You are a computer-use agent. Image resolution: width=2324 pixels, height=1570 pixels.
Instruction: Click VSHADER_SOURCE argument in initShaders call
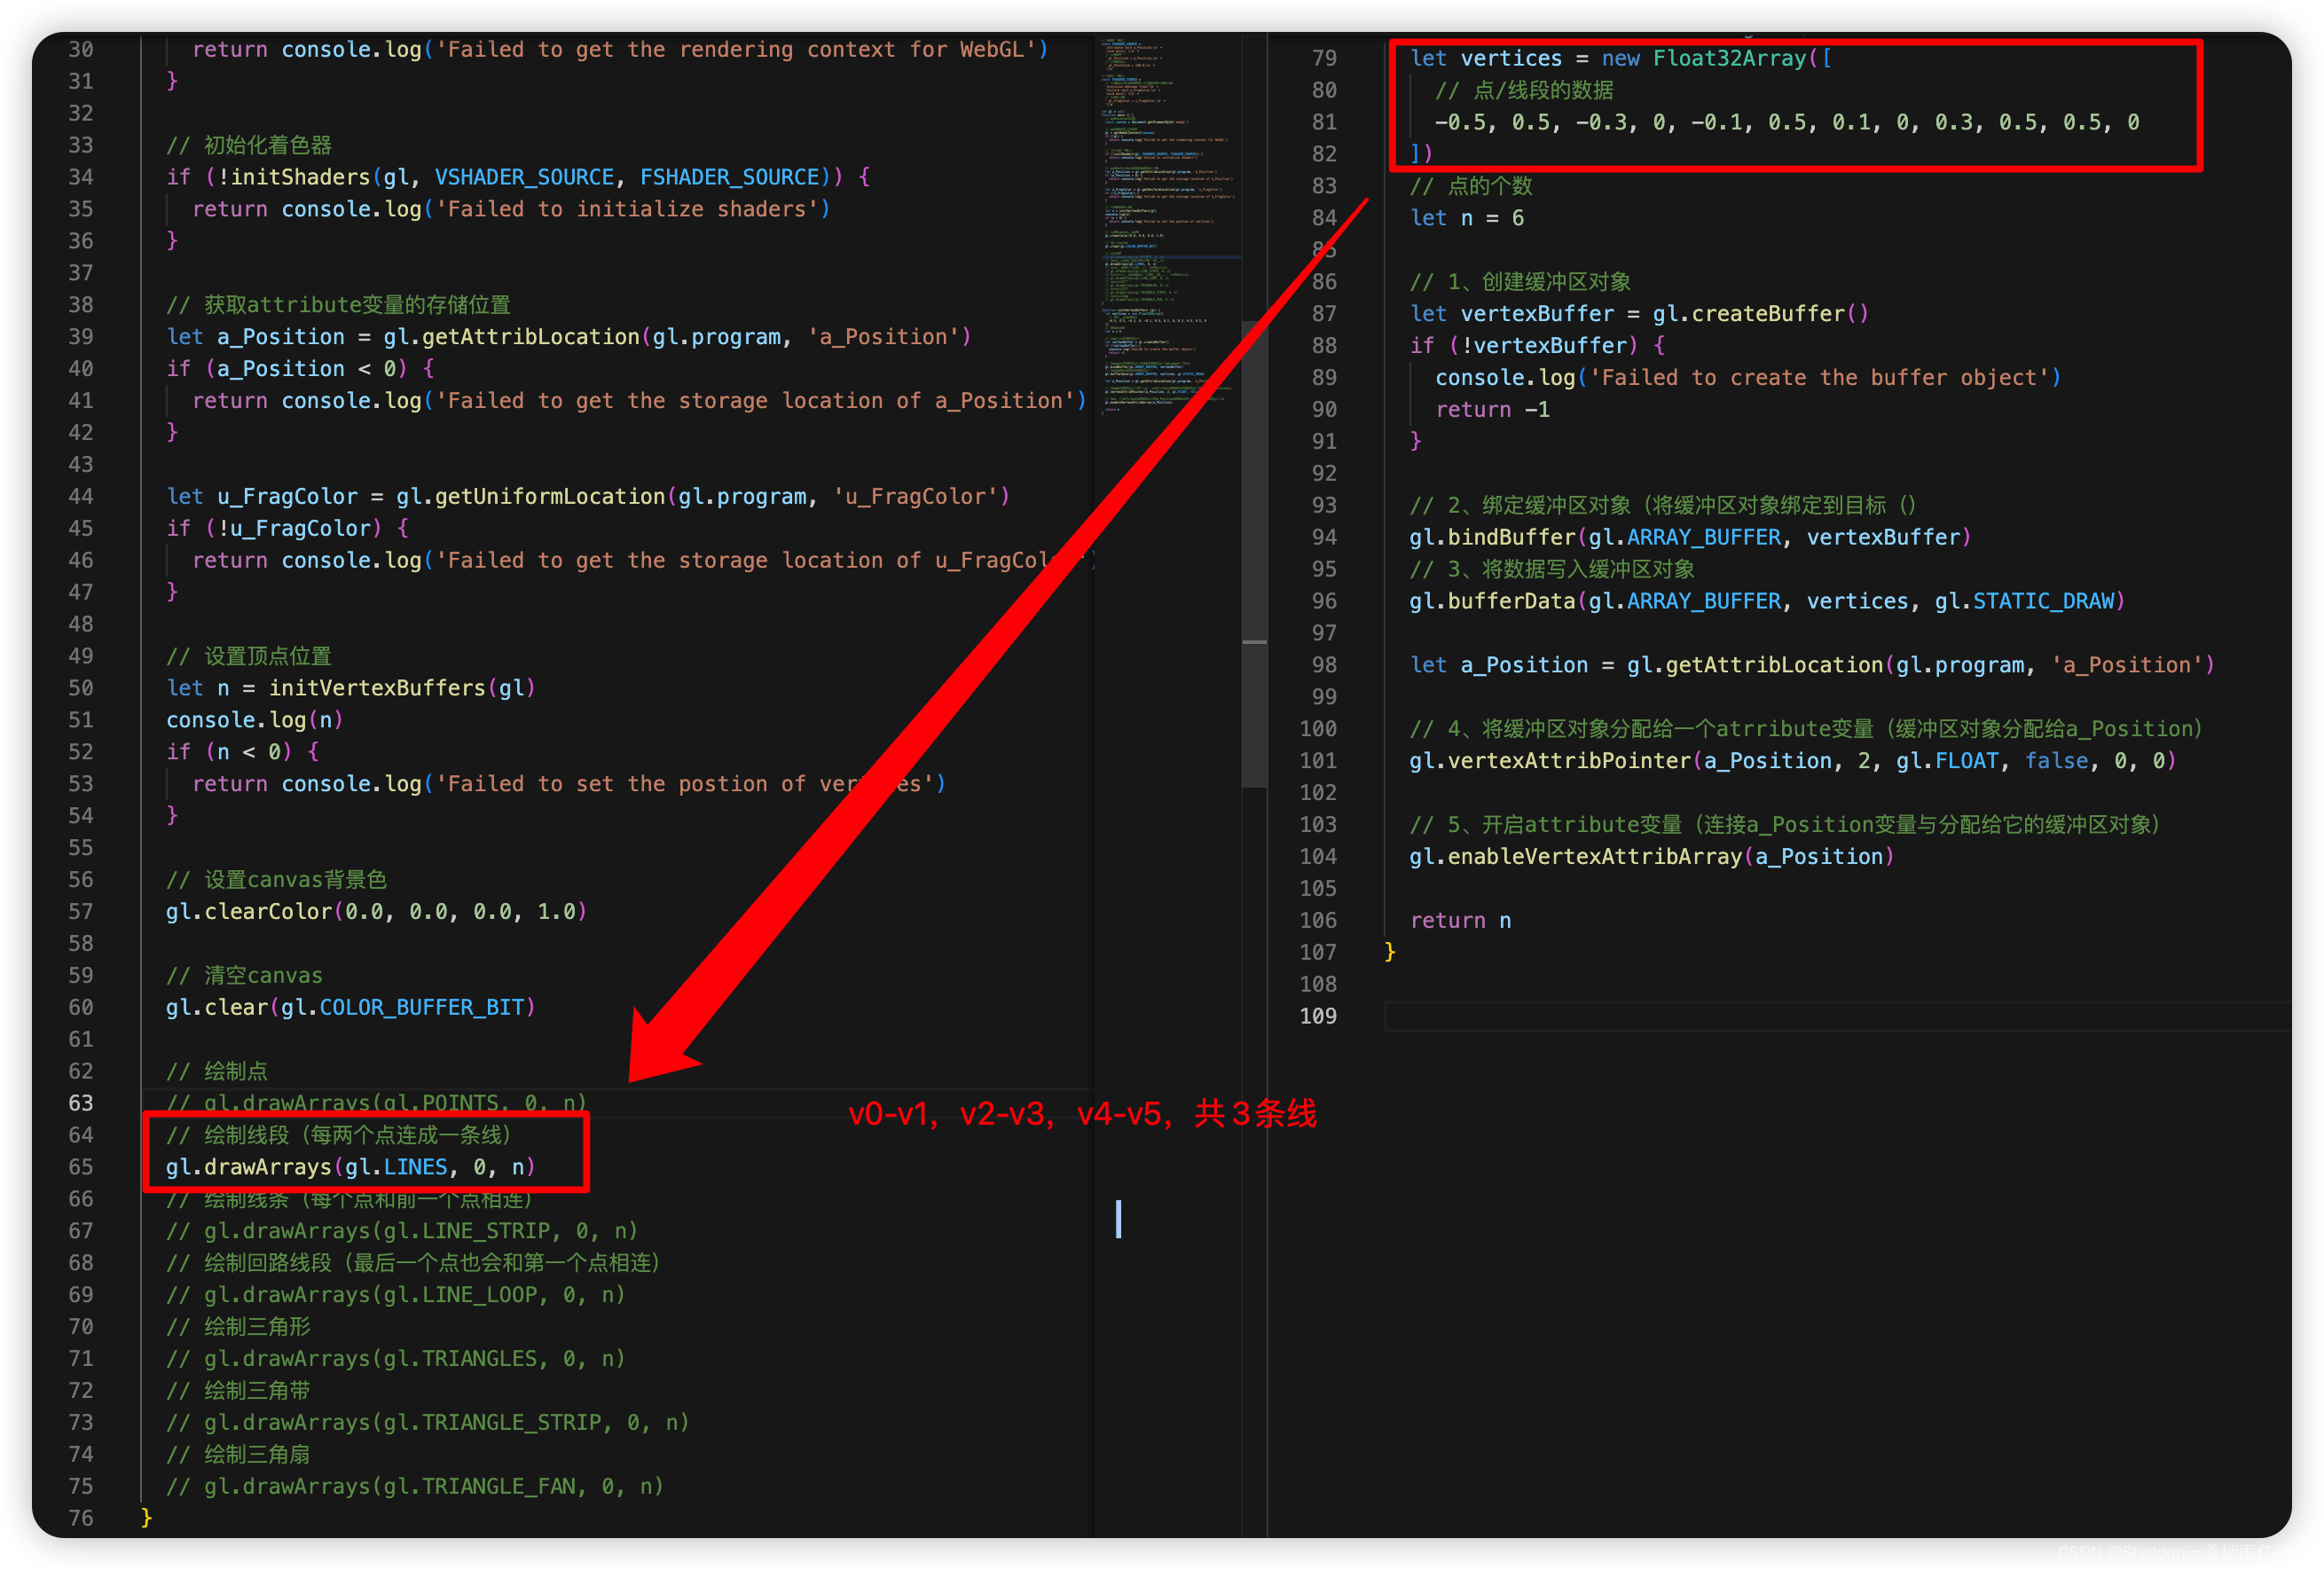524,177
